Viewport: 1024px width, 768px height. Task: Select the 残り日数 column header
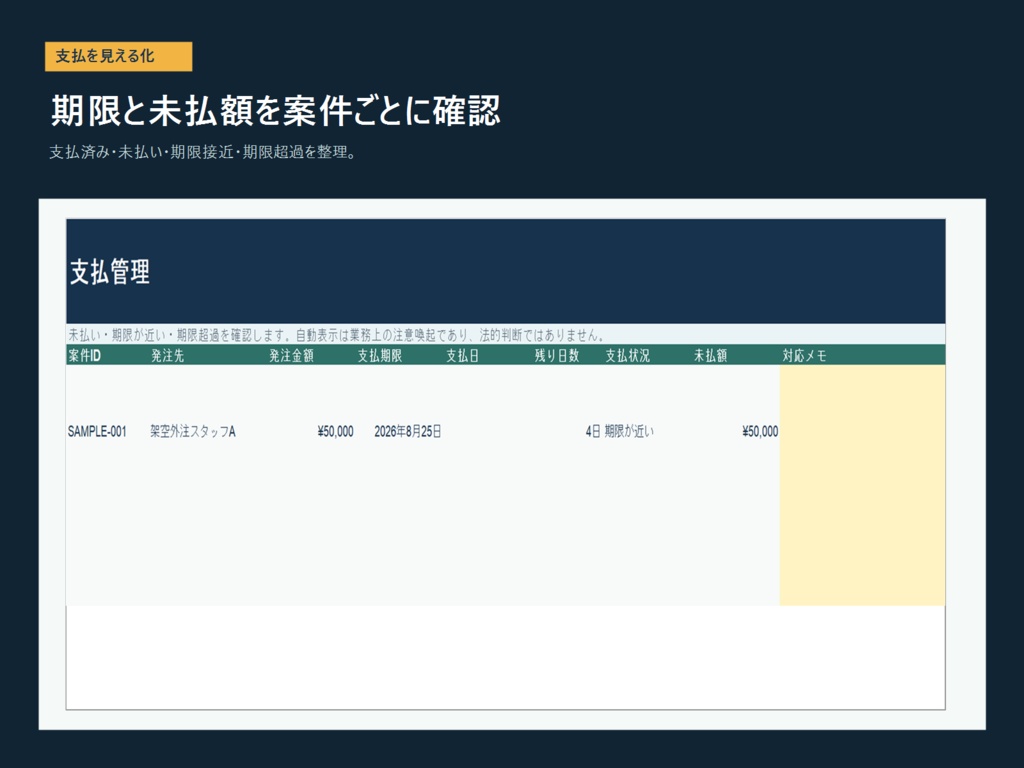pos(556,355)
